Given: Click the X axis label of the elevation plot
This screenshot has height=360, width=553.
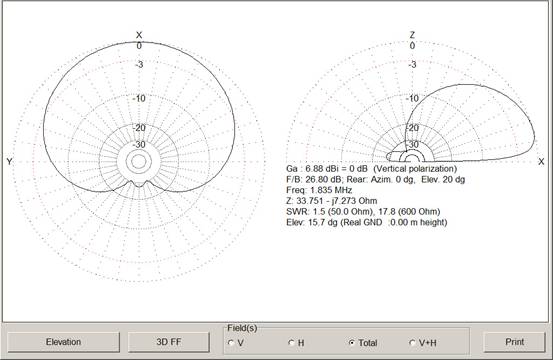Looking at the screenshot, I should (x=541, y=161).
